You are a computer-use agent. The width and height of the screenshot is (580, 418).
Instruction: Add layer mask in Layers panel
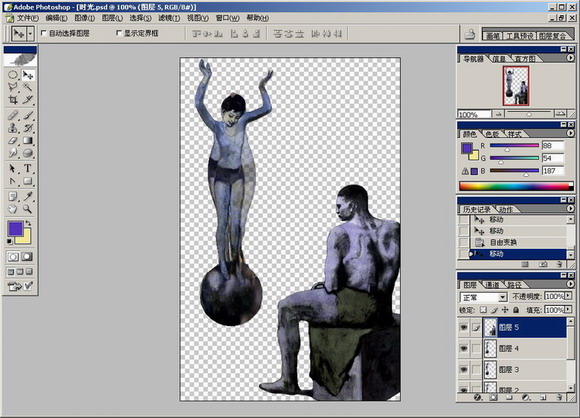[x=493, y=398]
